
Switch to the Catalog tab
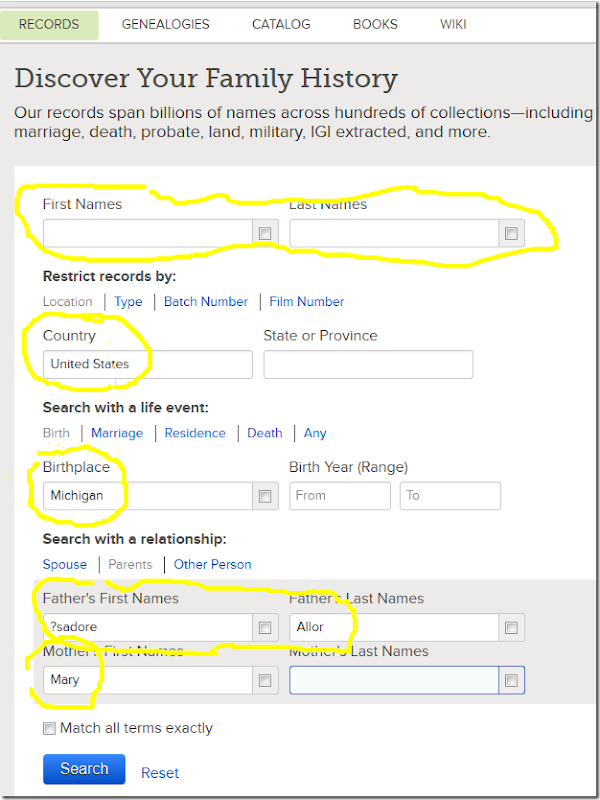281,24
